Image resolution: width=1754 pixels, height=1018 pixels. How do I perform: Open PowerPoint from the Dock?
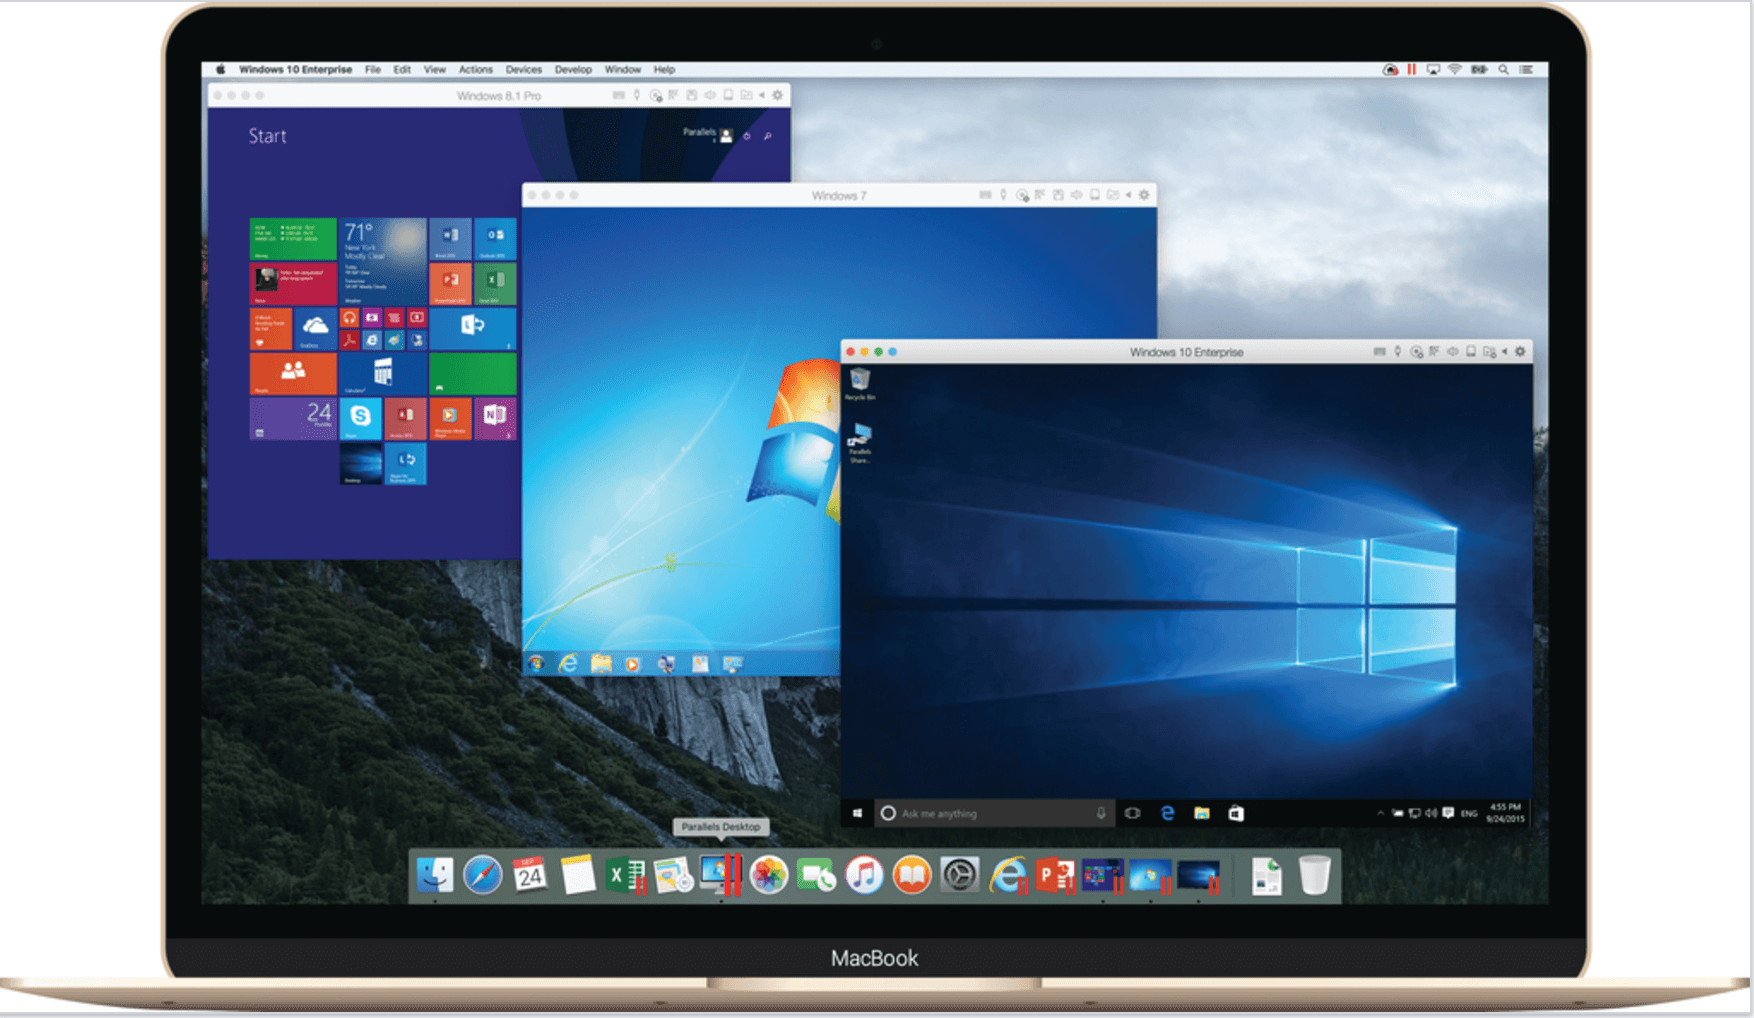tap(1054, 875)
